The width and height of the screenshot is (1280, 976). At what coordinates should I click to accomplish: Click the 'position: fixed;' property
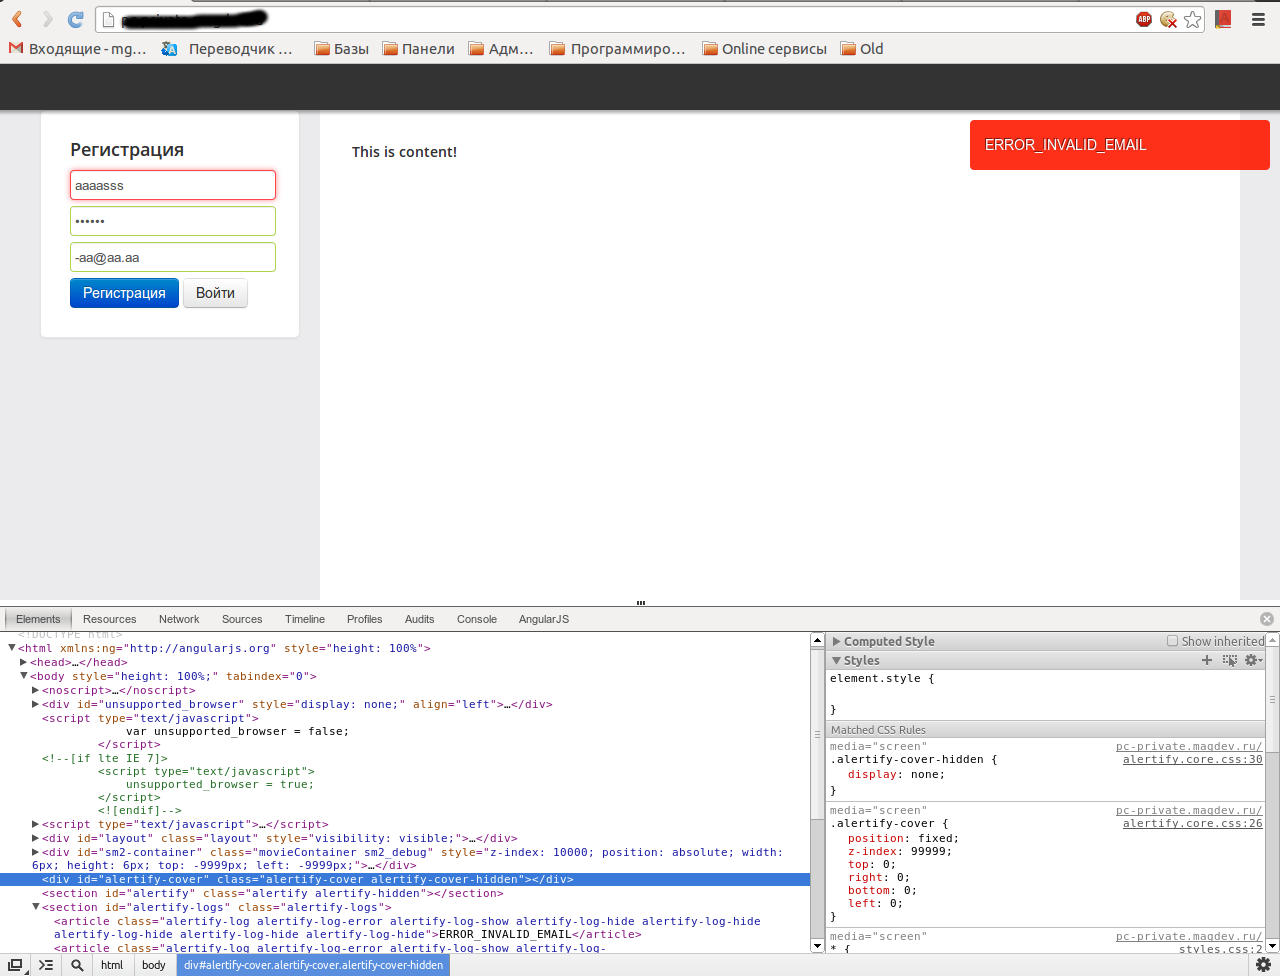point(903,839)
